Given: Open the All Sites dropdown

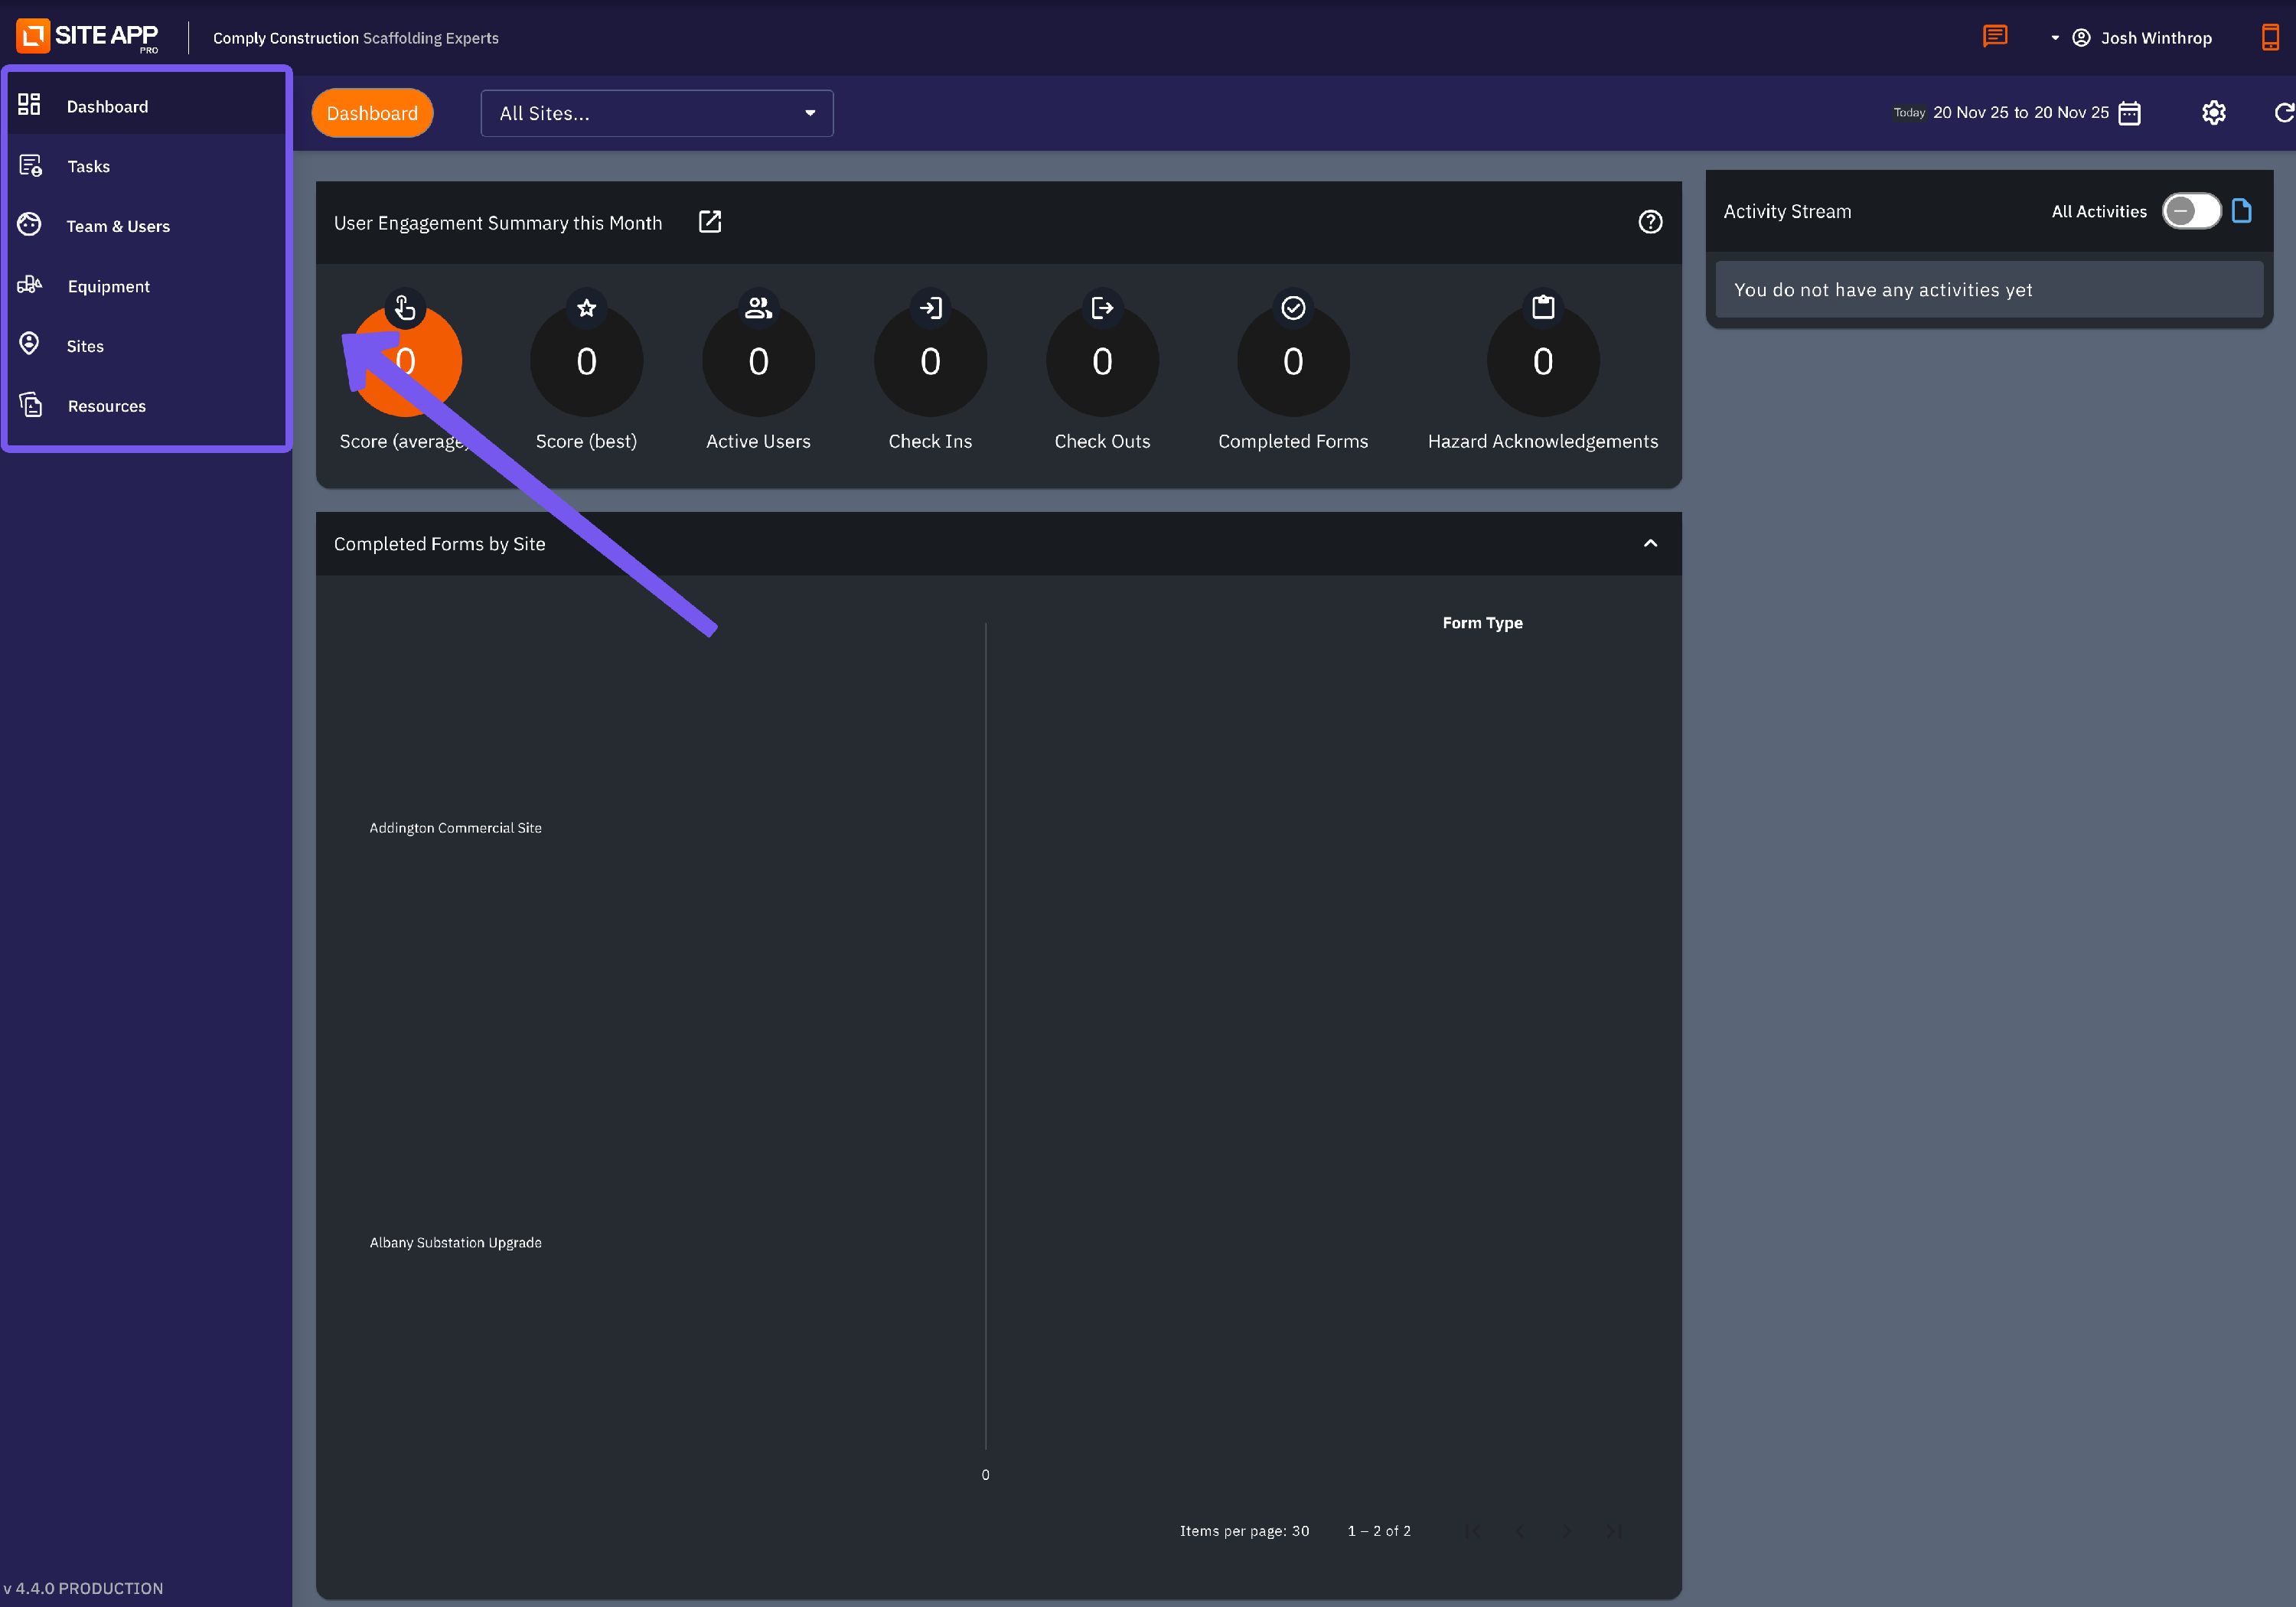Looking at the screenshot, I should coord(656,113).
